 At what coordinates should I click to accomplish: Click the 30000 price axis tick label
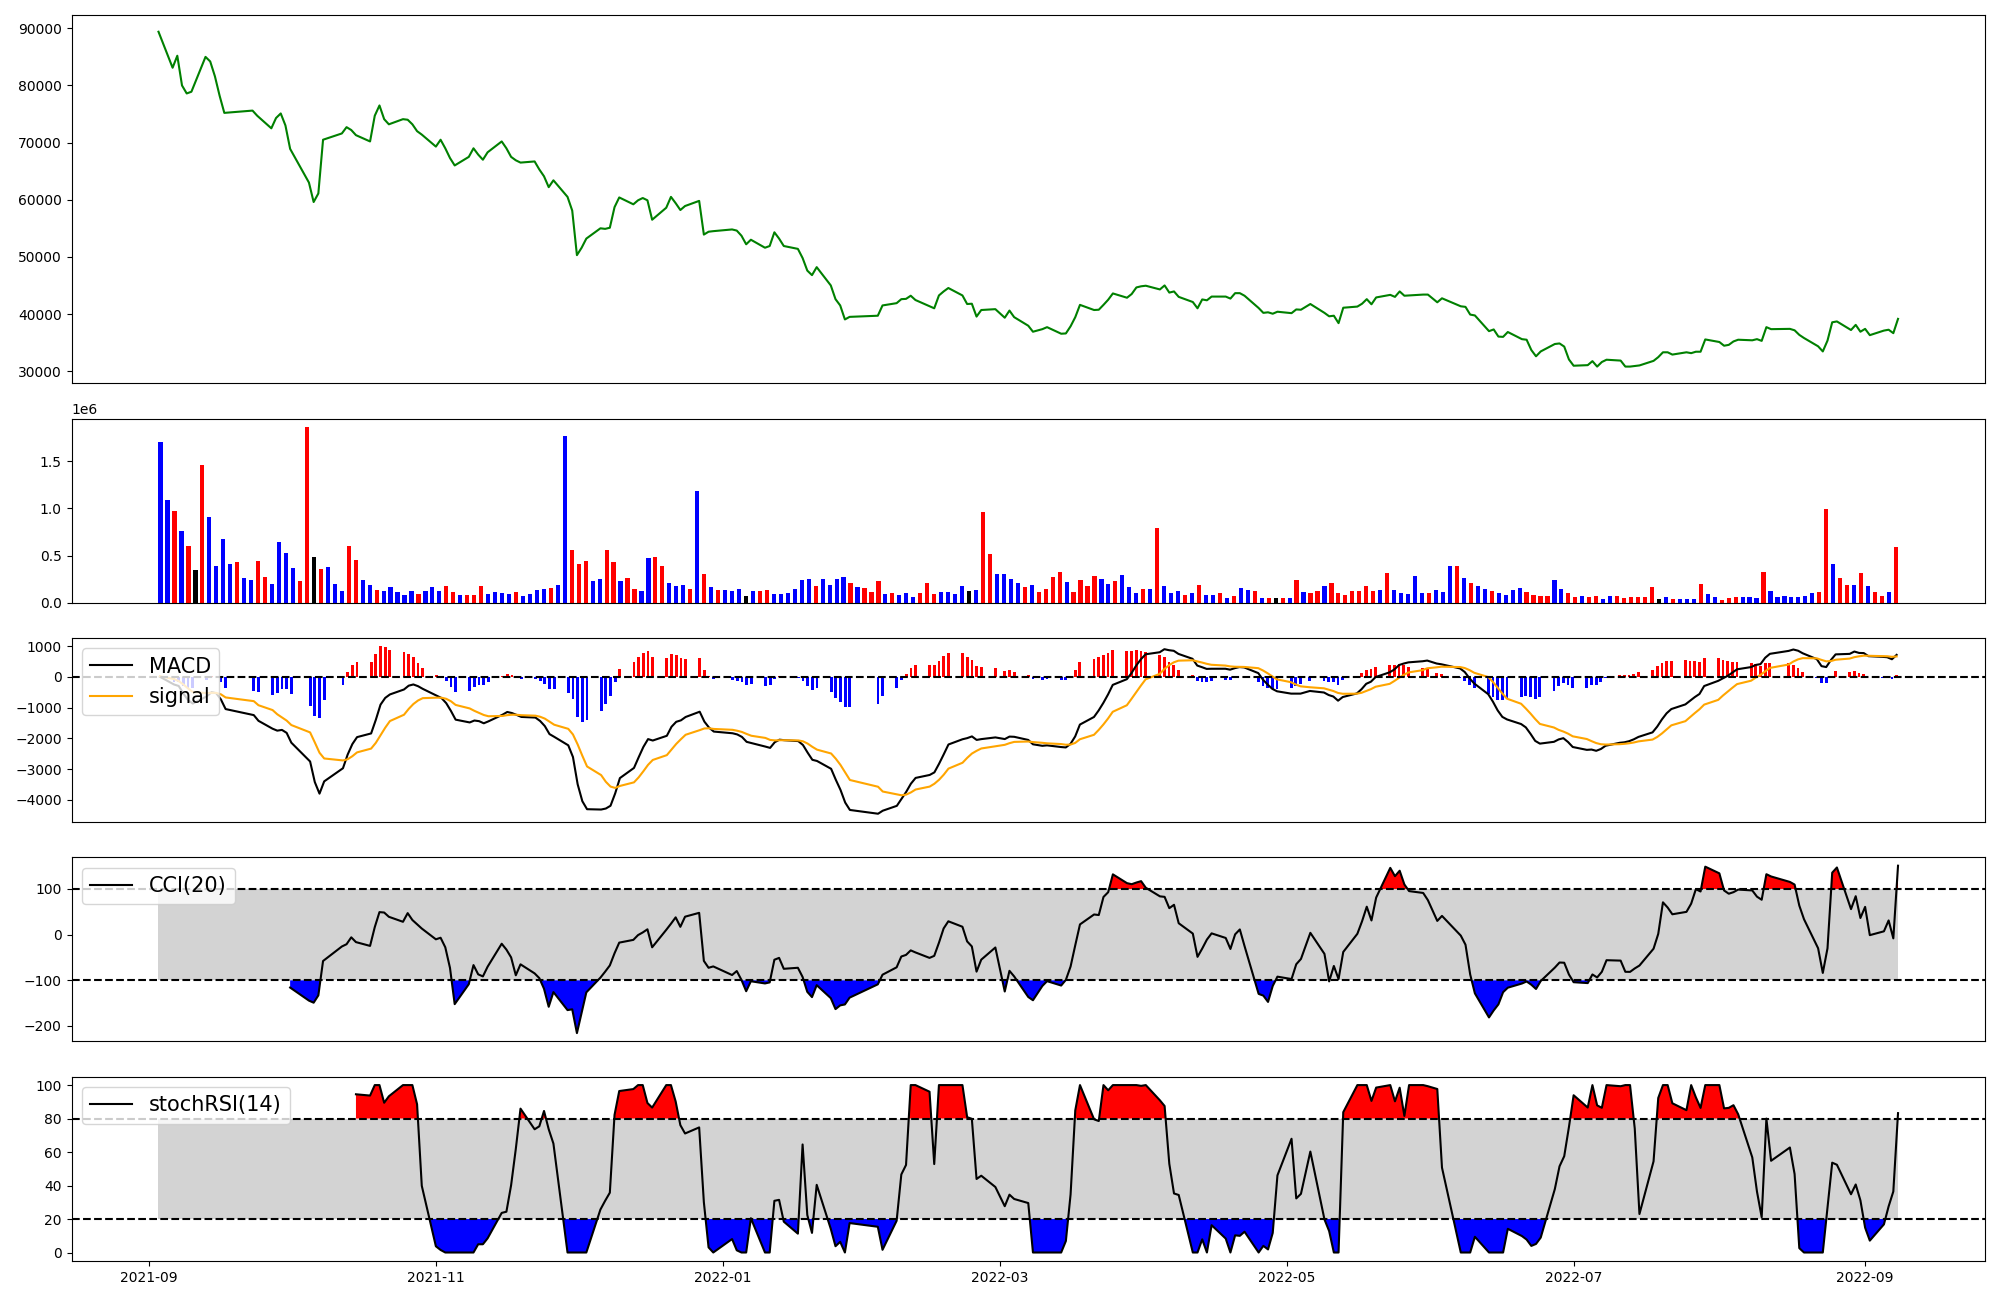point(40,372)
